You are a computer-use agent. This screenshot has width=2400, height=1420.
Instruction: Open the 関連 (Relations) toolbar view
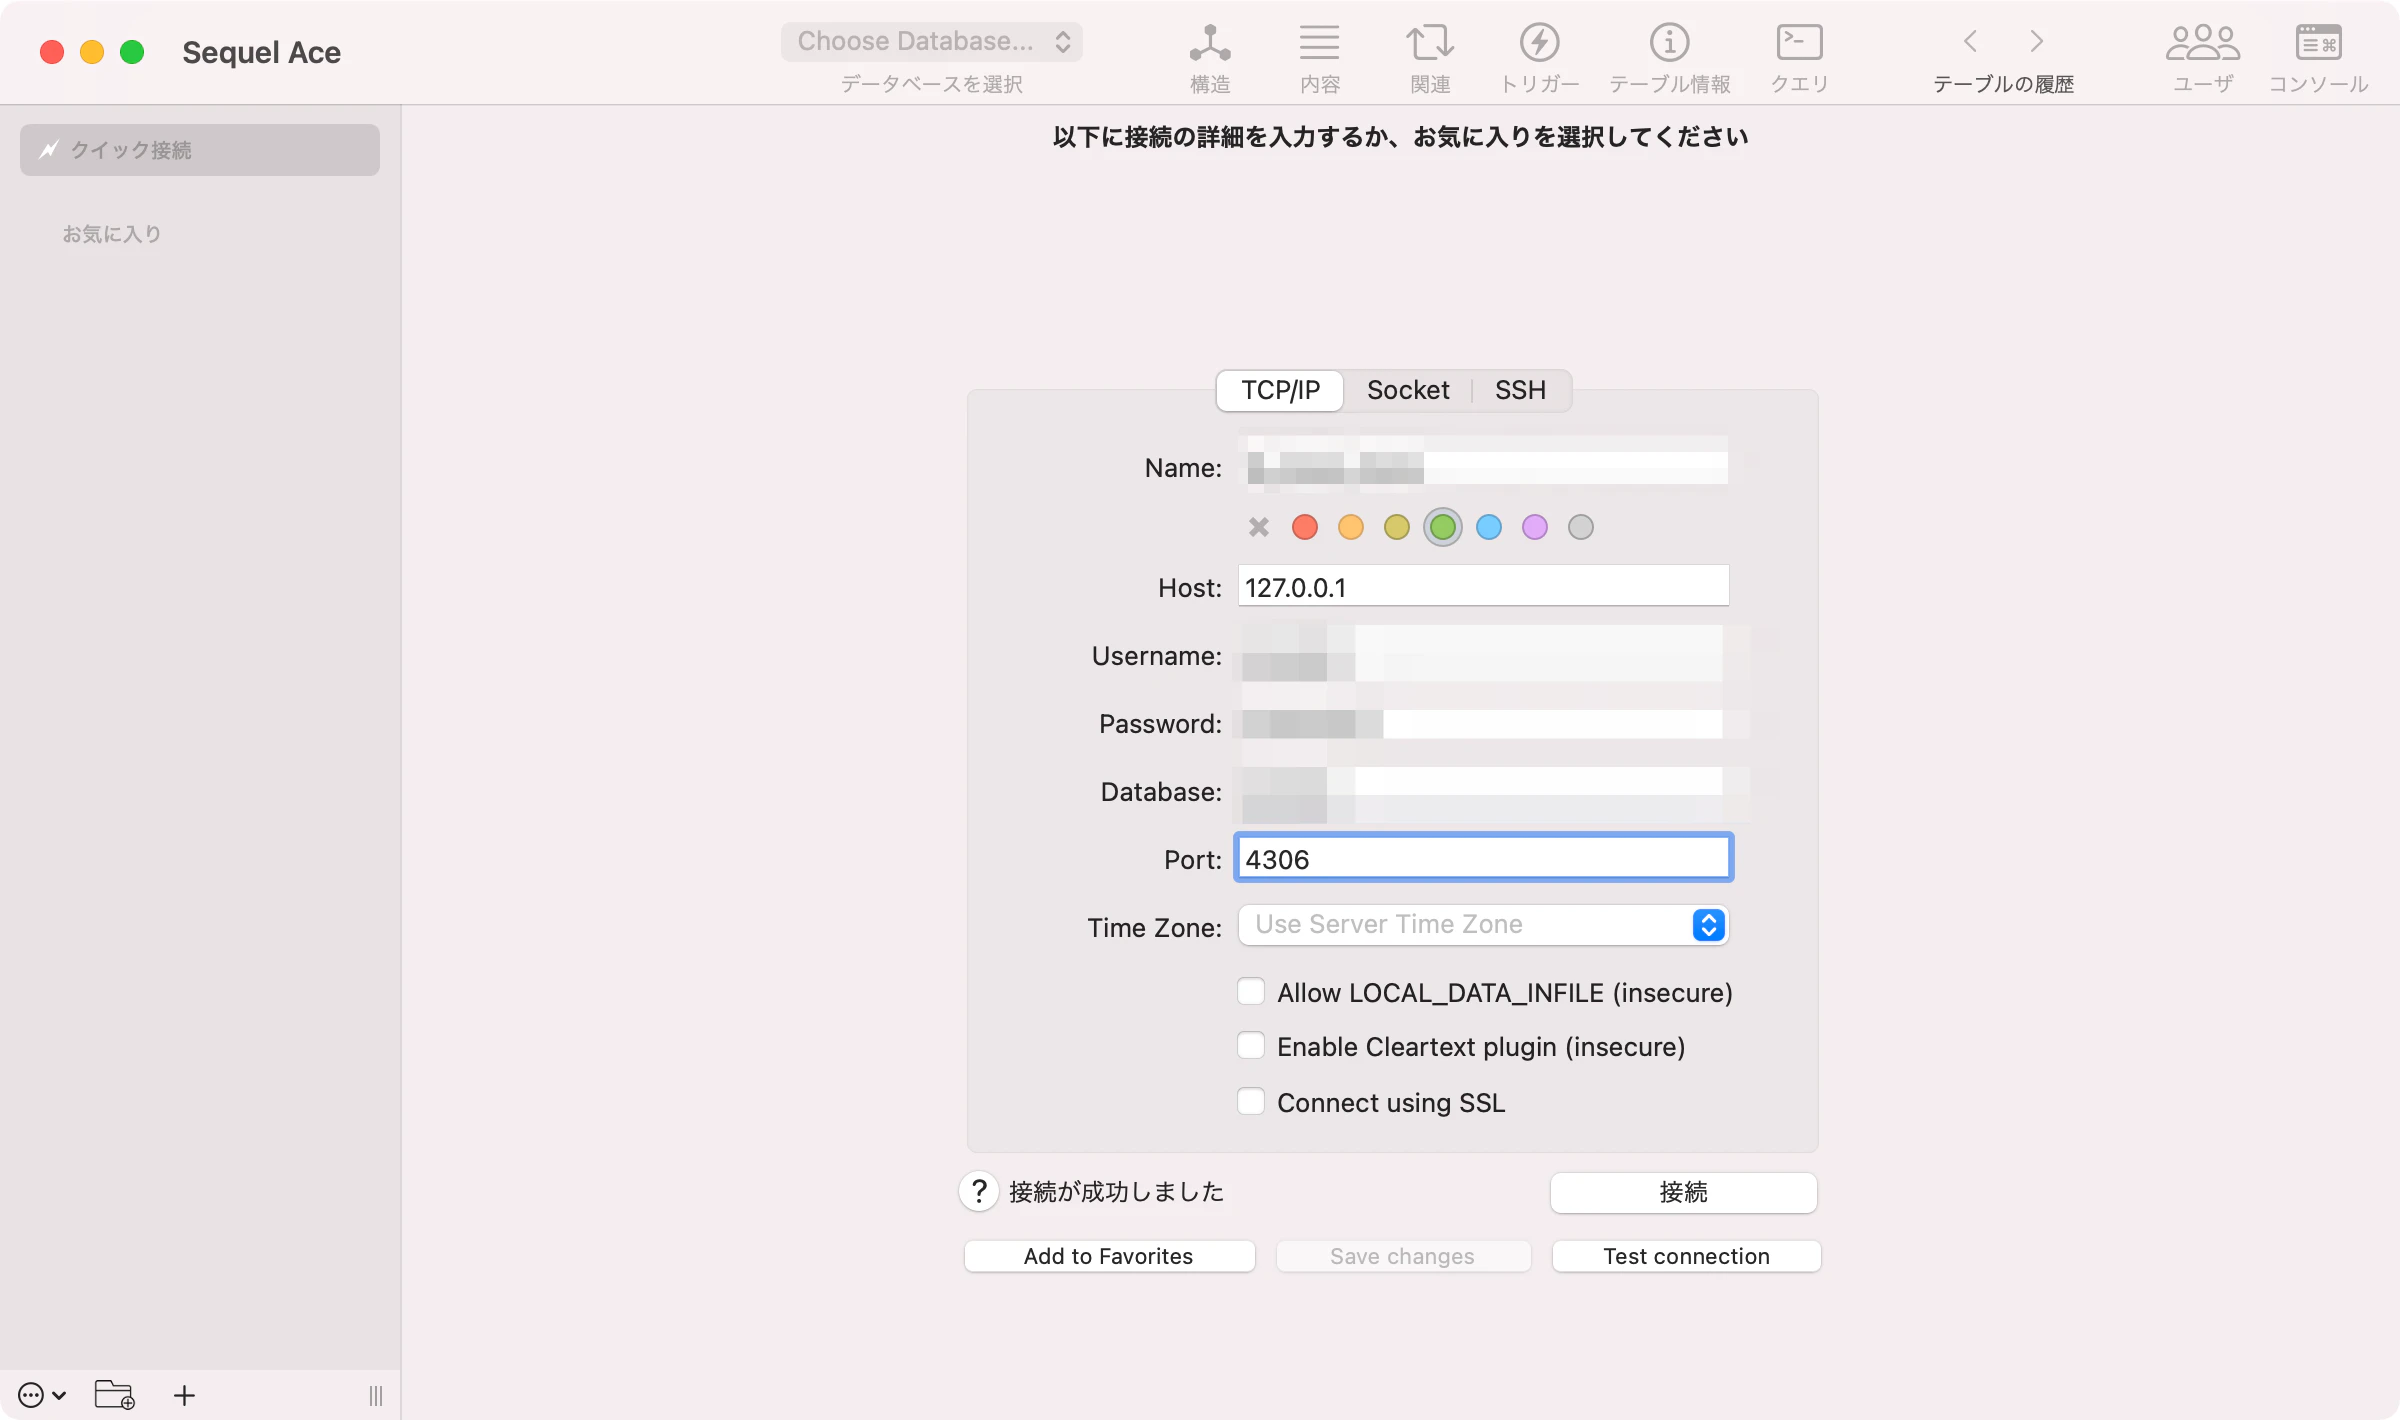(x=1430, y=58)
